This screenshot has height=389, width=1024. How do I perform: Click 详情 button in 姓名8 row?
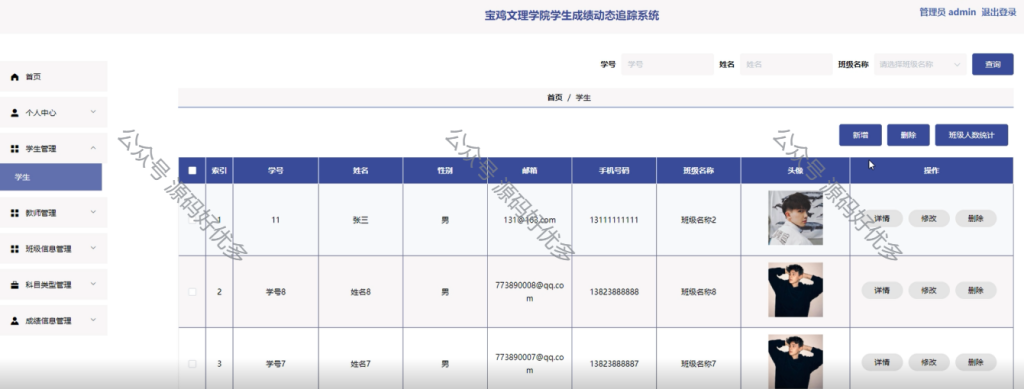coord(882,290)
